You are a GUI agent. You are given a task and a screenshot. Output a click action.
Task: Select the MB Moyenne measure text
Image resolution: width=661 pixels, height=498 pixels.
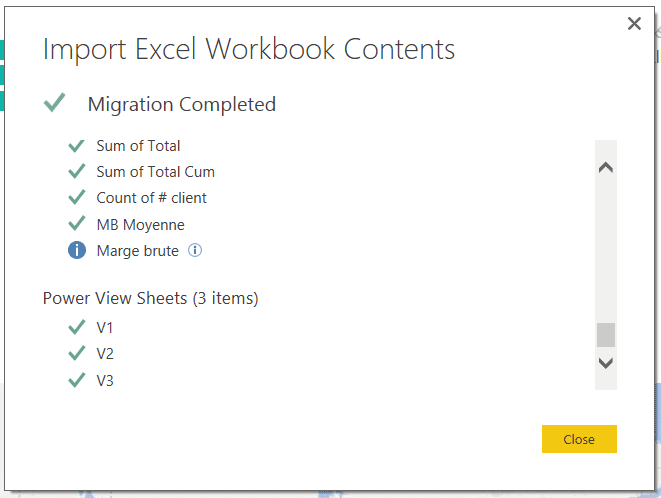tap(140, 225)
